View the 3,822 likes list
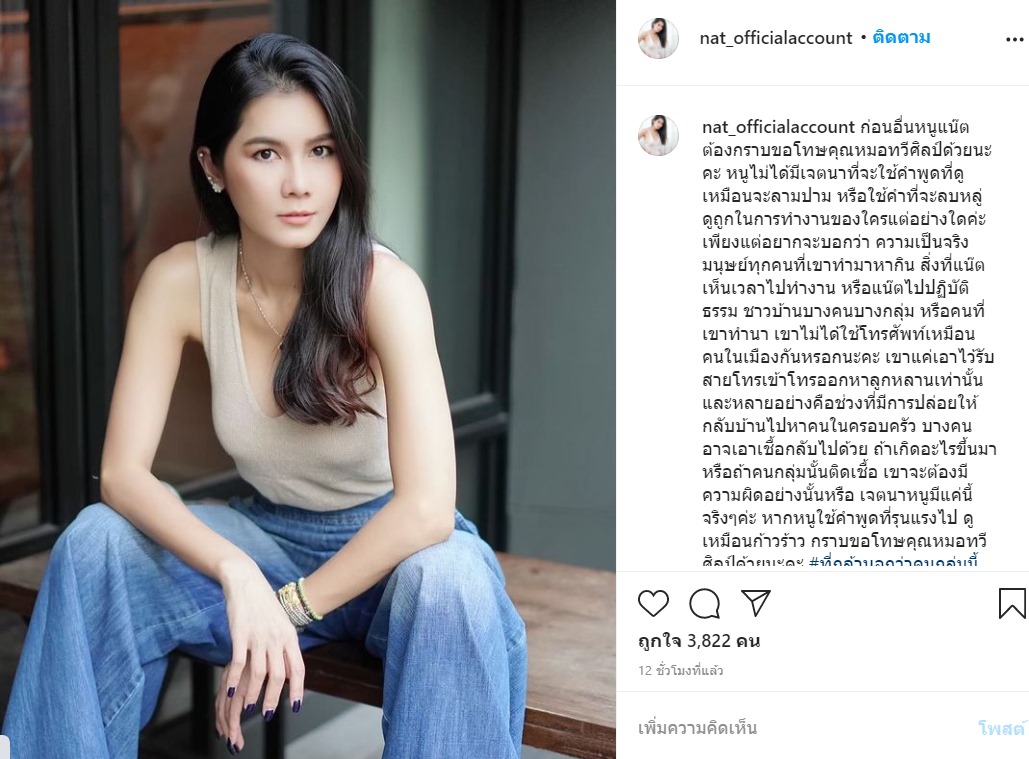 point(699,640)
